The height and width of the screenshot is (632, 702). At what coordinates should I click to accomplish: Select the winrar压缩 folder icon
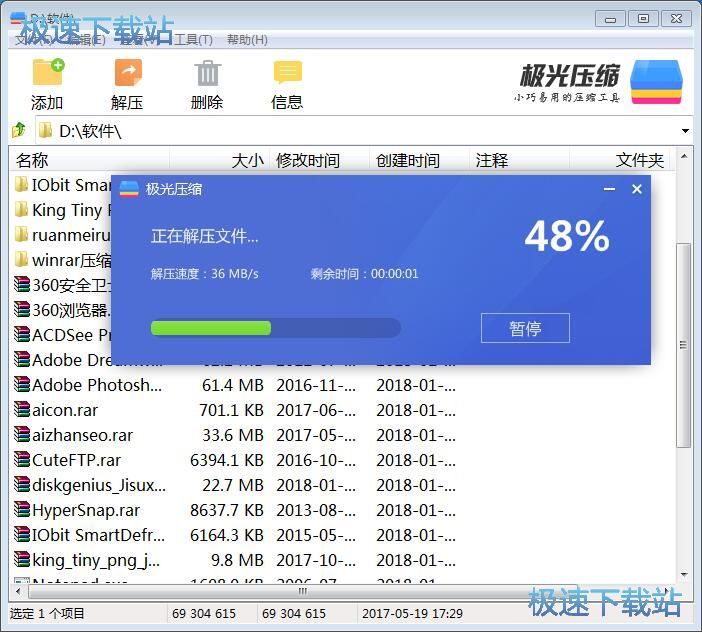click(21, 260)
